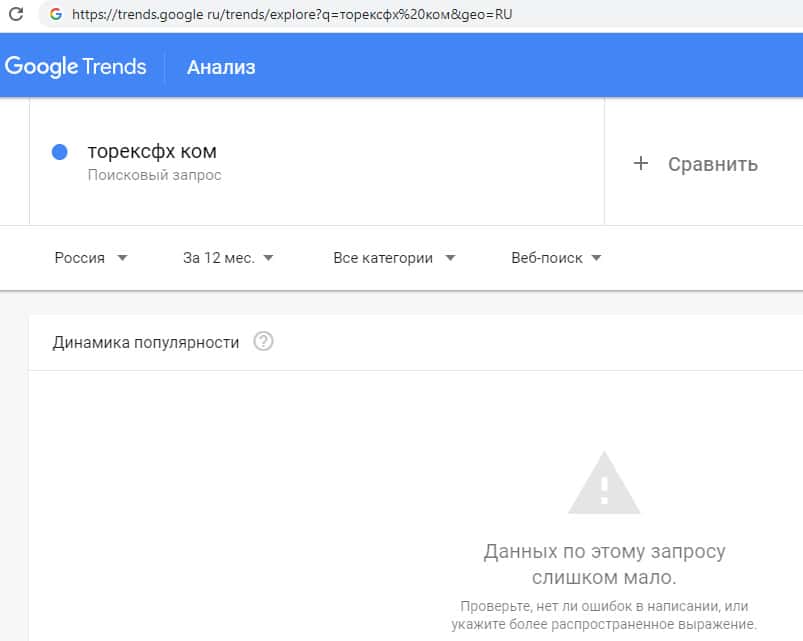
Task: Open the Все категории dropdown
Action: [x=394, y=257]
